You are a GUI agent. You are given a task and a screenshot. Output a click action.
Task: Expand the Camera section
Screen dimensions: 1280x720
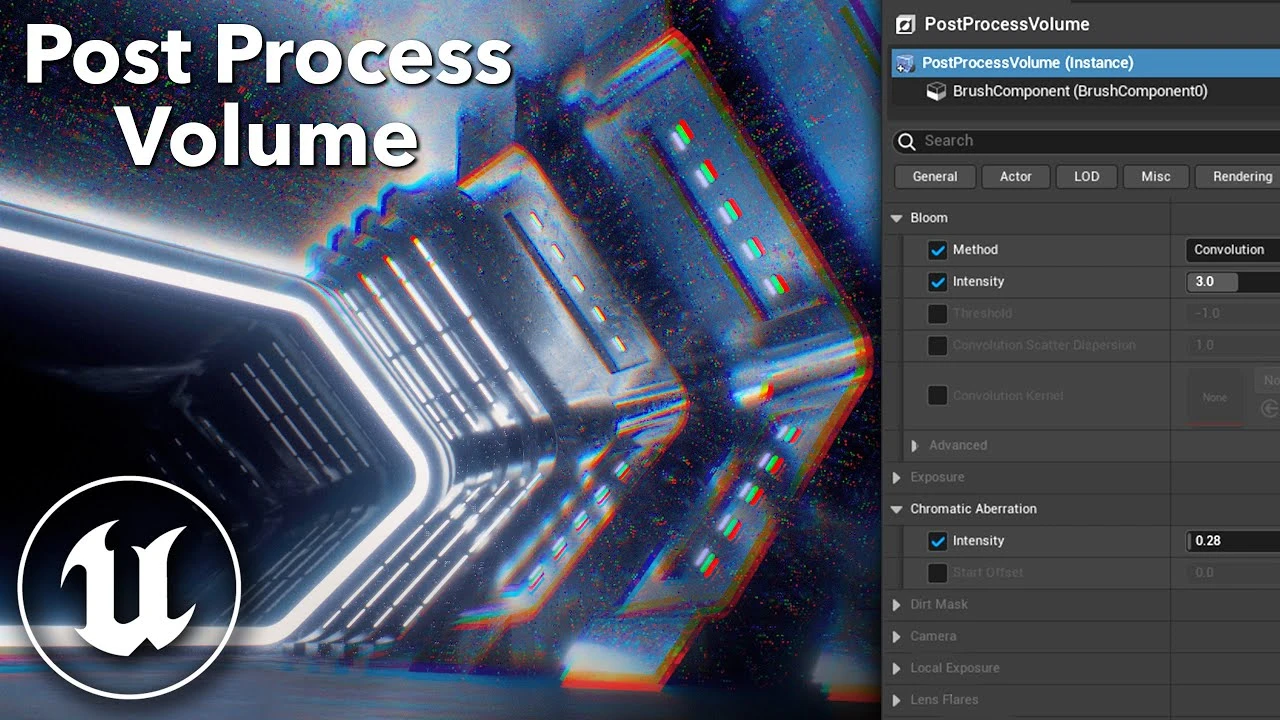tap(897, 637)
